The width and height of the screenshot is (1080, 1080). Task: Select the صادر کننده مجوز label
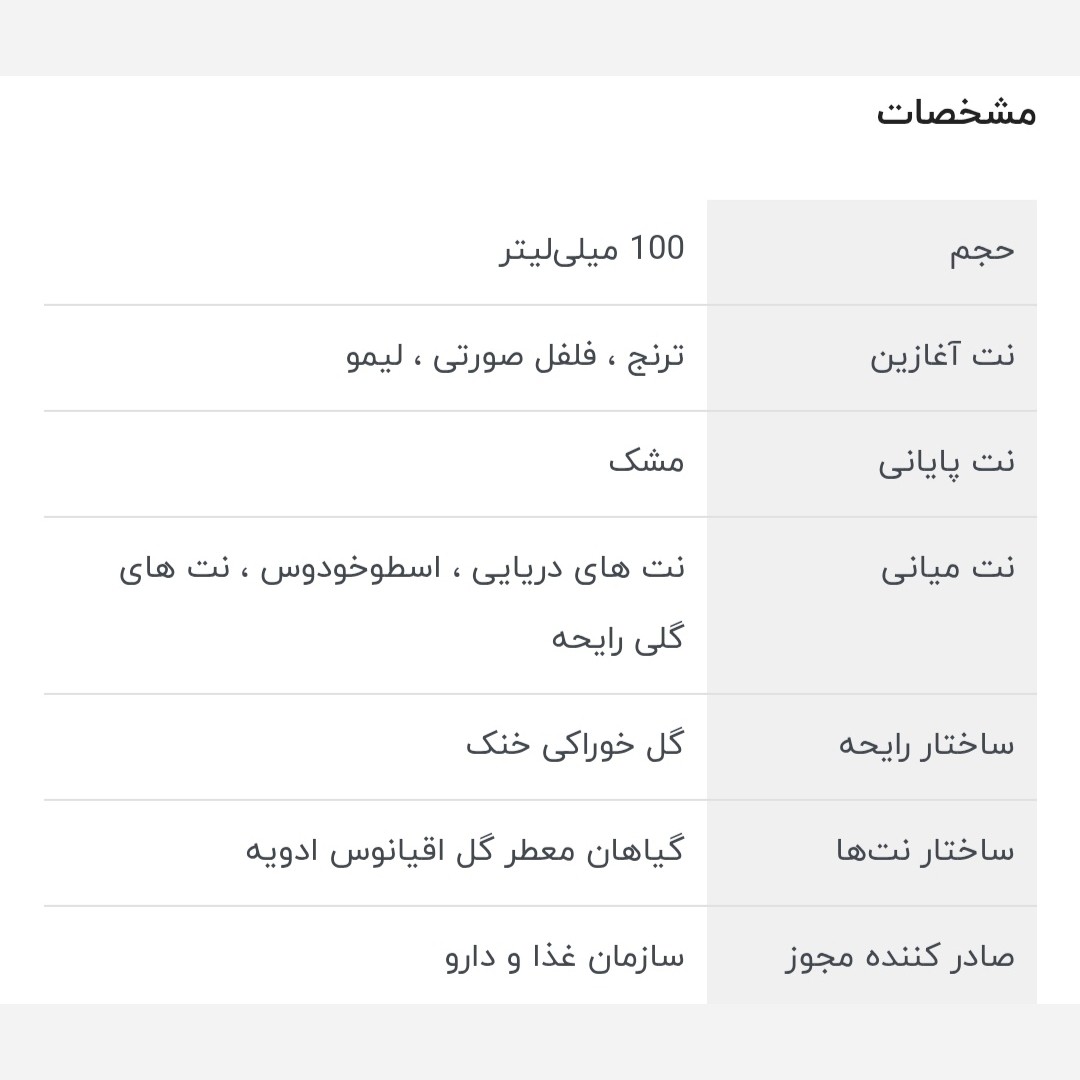tap(900, 957)
